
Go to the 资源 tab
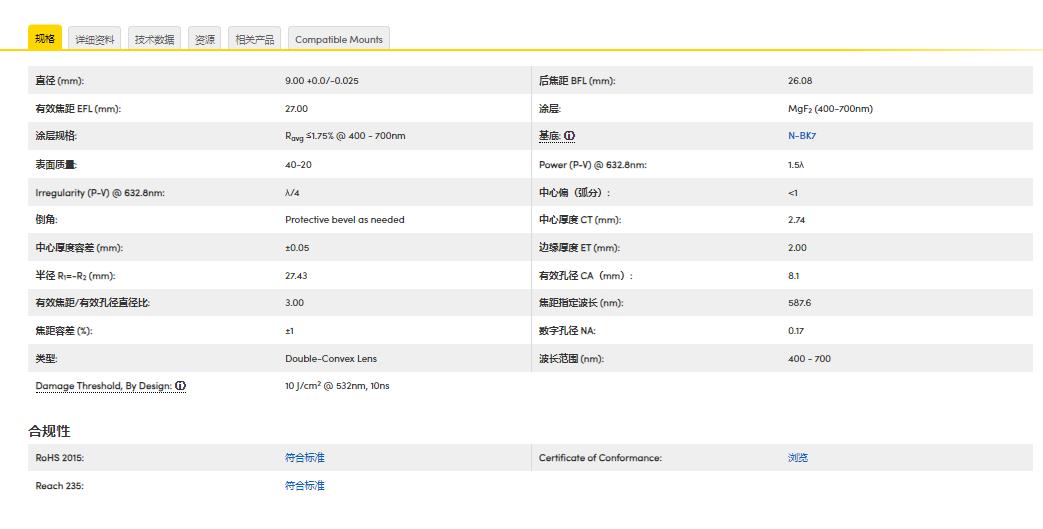coord(205,40)
